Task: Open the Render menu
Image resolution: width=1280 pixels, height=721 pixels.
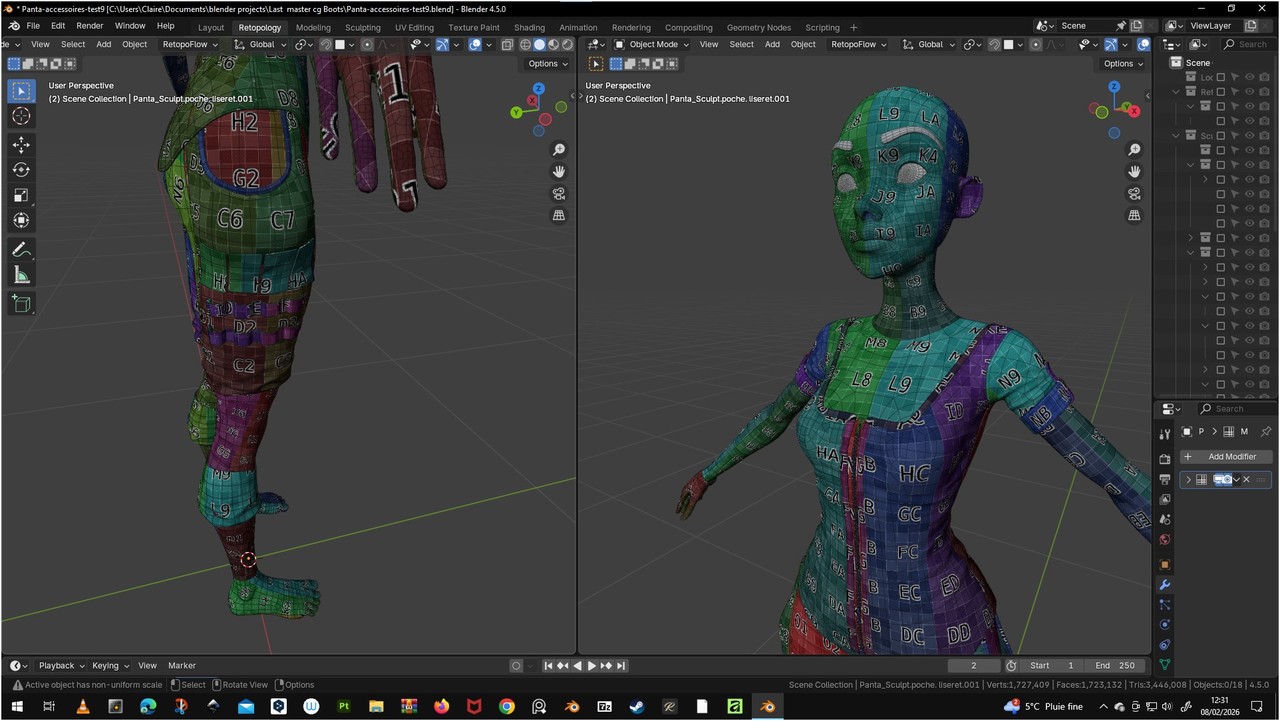Action: [x=90, y=26]
